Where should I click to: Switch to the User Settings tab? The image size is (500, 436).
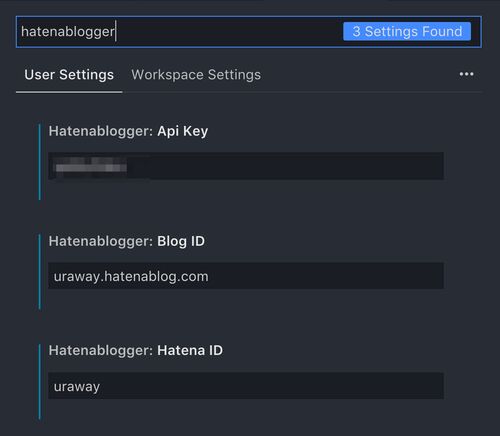tap(69, 75)
